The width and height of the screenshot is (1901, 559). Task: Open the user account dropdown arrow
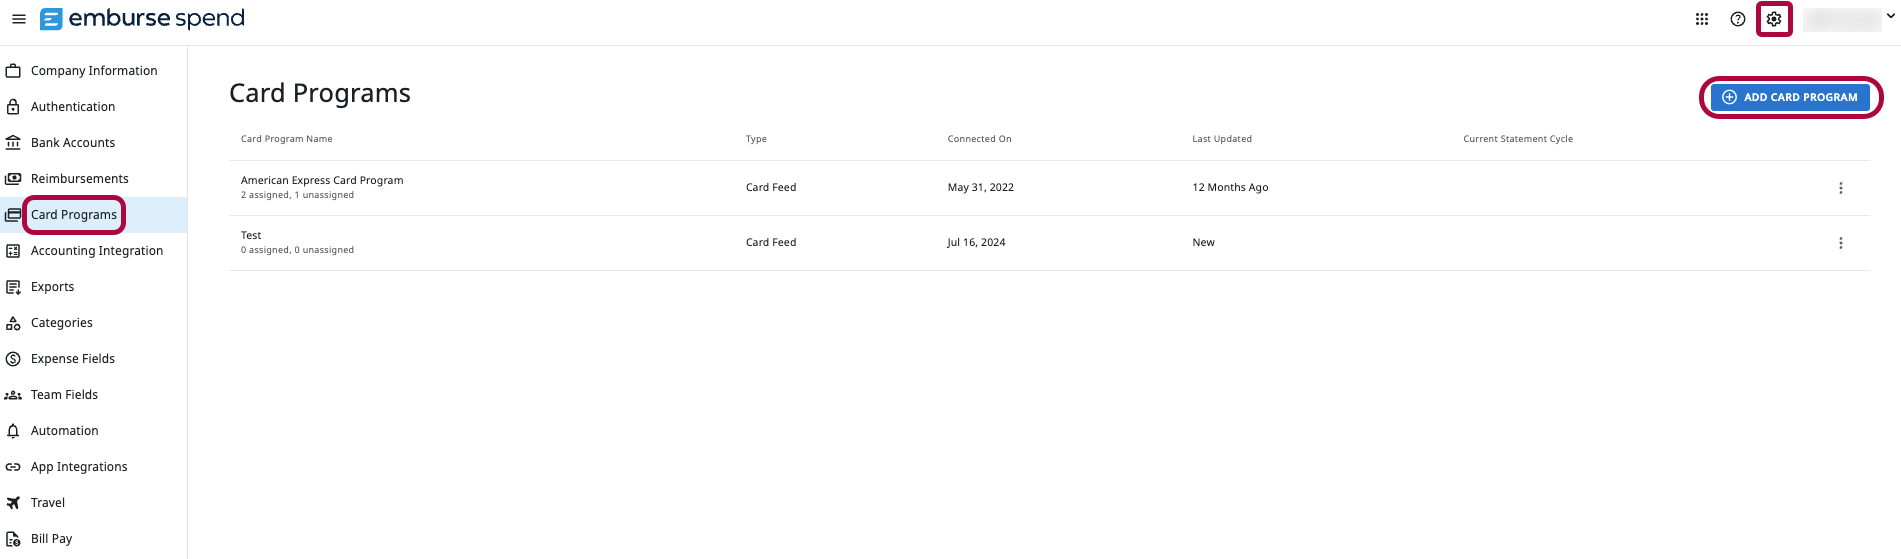(1890, 17)
